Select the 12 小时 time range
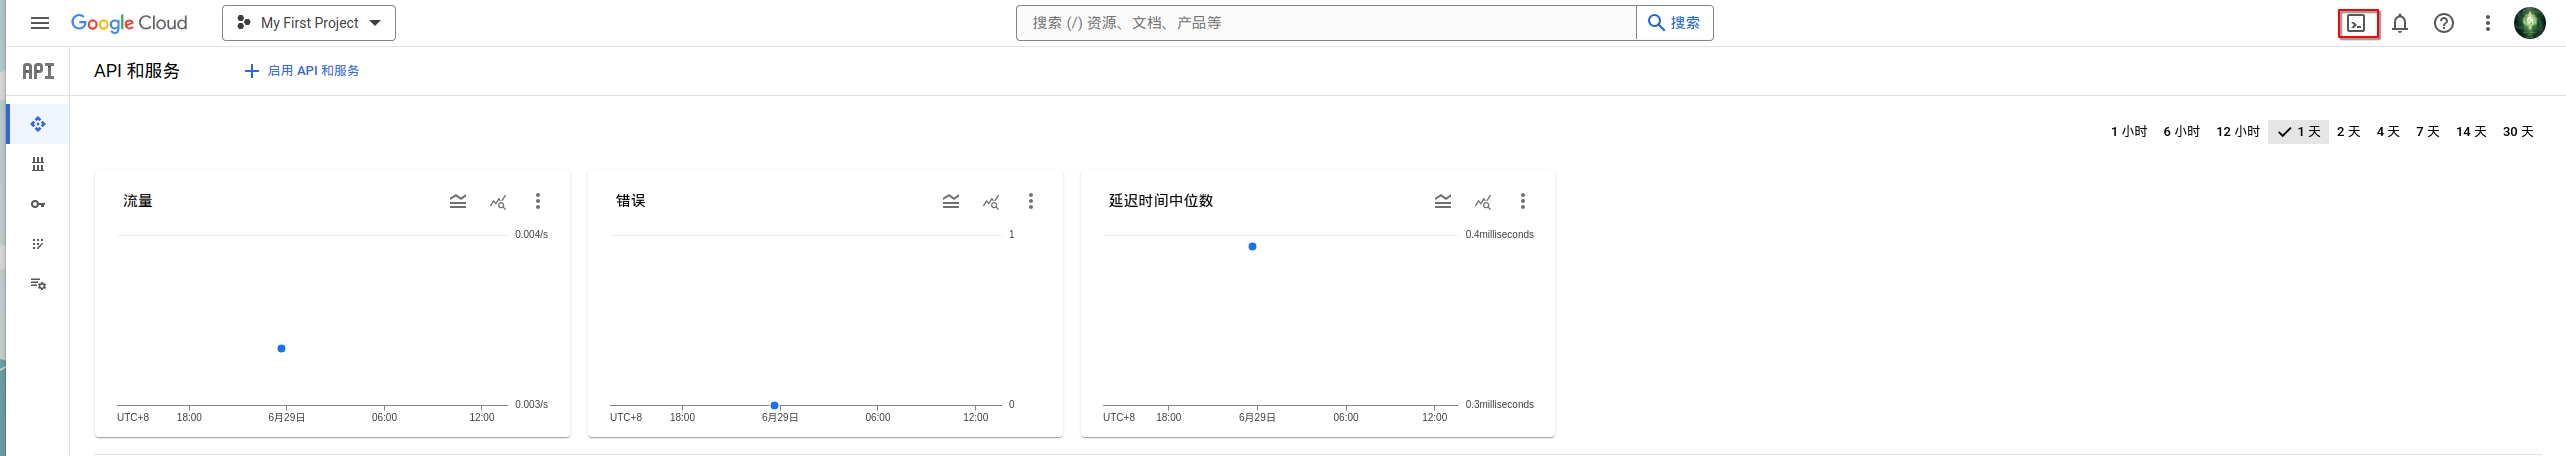This screenshot has height=456, width=2566. tap(2238, 132)
